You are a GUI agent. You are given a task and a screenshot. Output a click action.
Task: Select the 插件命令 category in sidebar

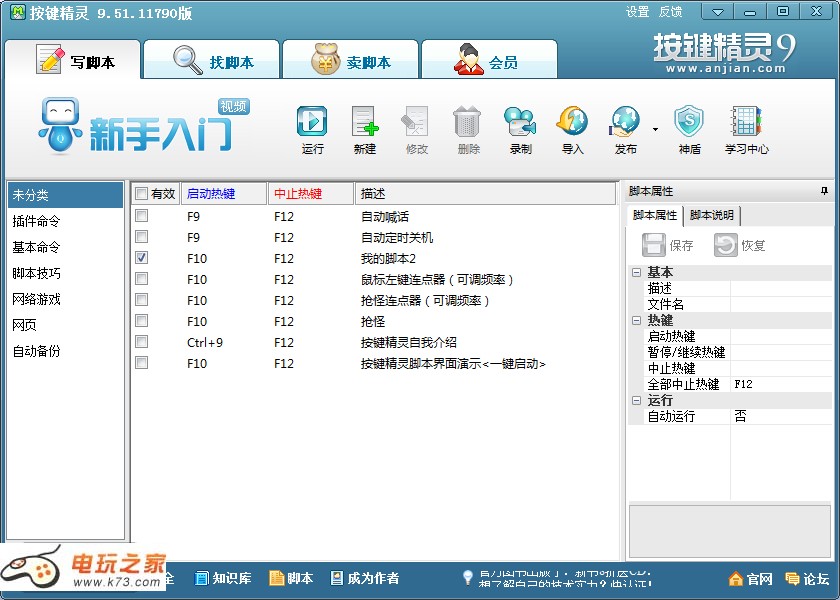36,221
